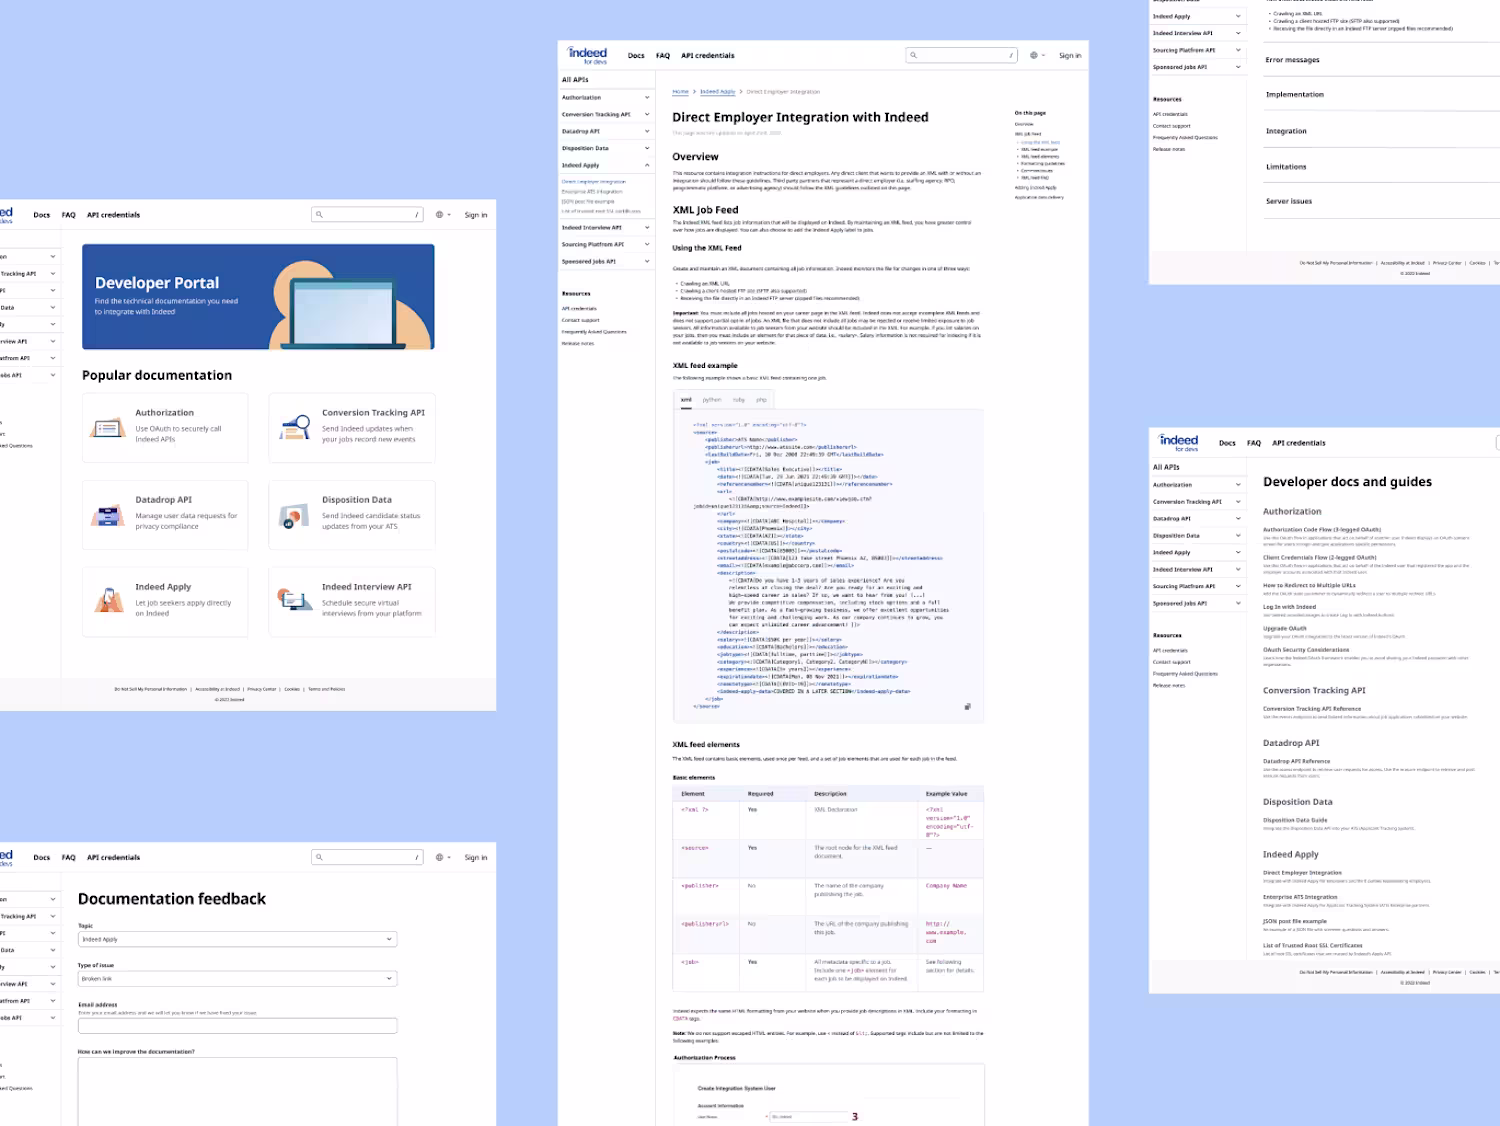
Task: Click the search magnifier icon in the Developer Portal page
Action: (319, 214)
